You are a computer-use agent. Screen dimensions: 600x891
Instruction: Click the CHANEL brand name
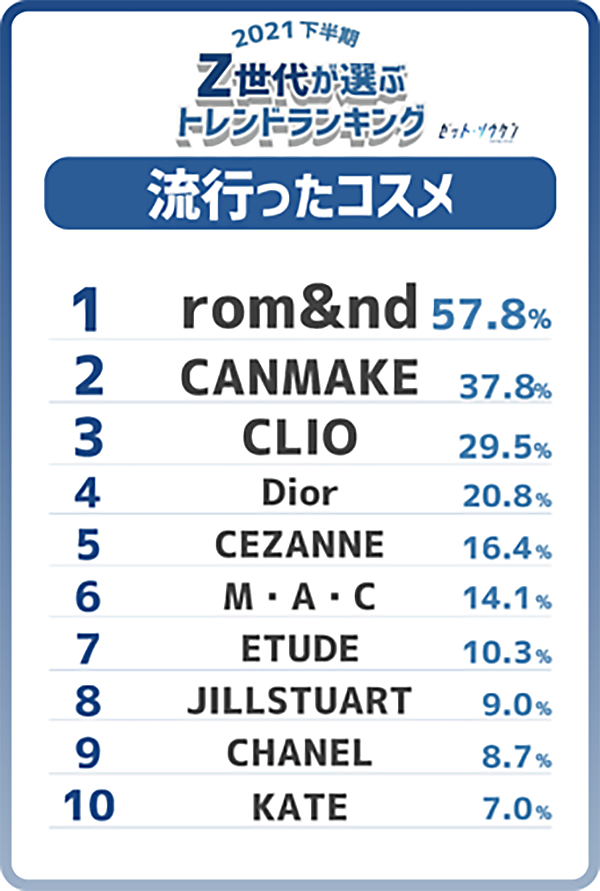coord(299,752)
